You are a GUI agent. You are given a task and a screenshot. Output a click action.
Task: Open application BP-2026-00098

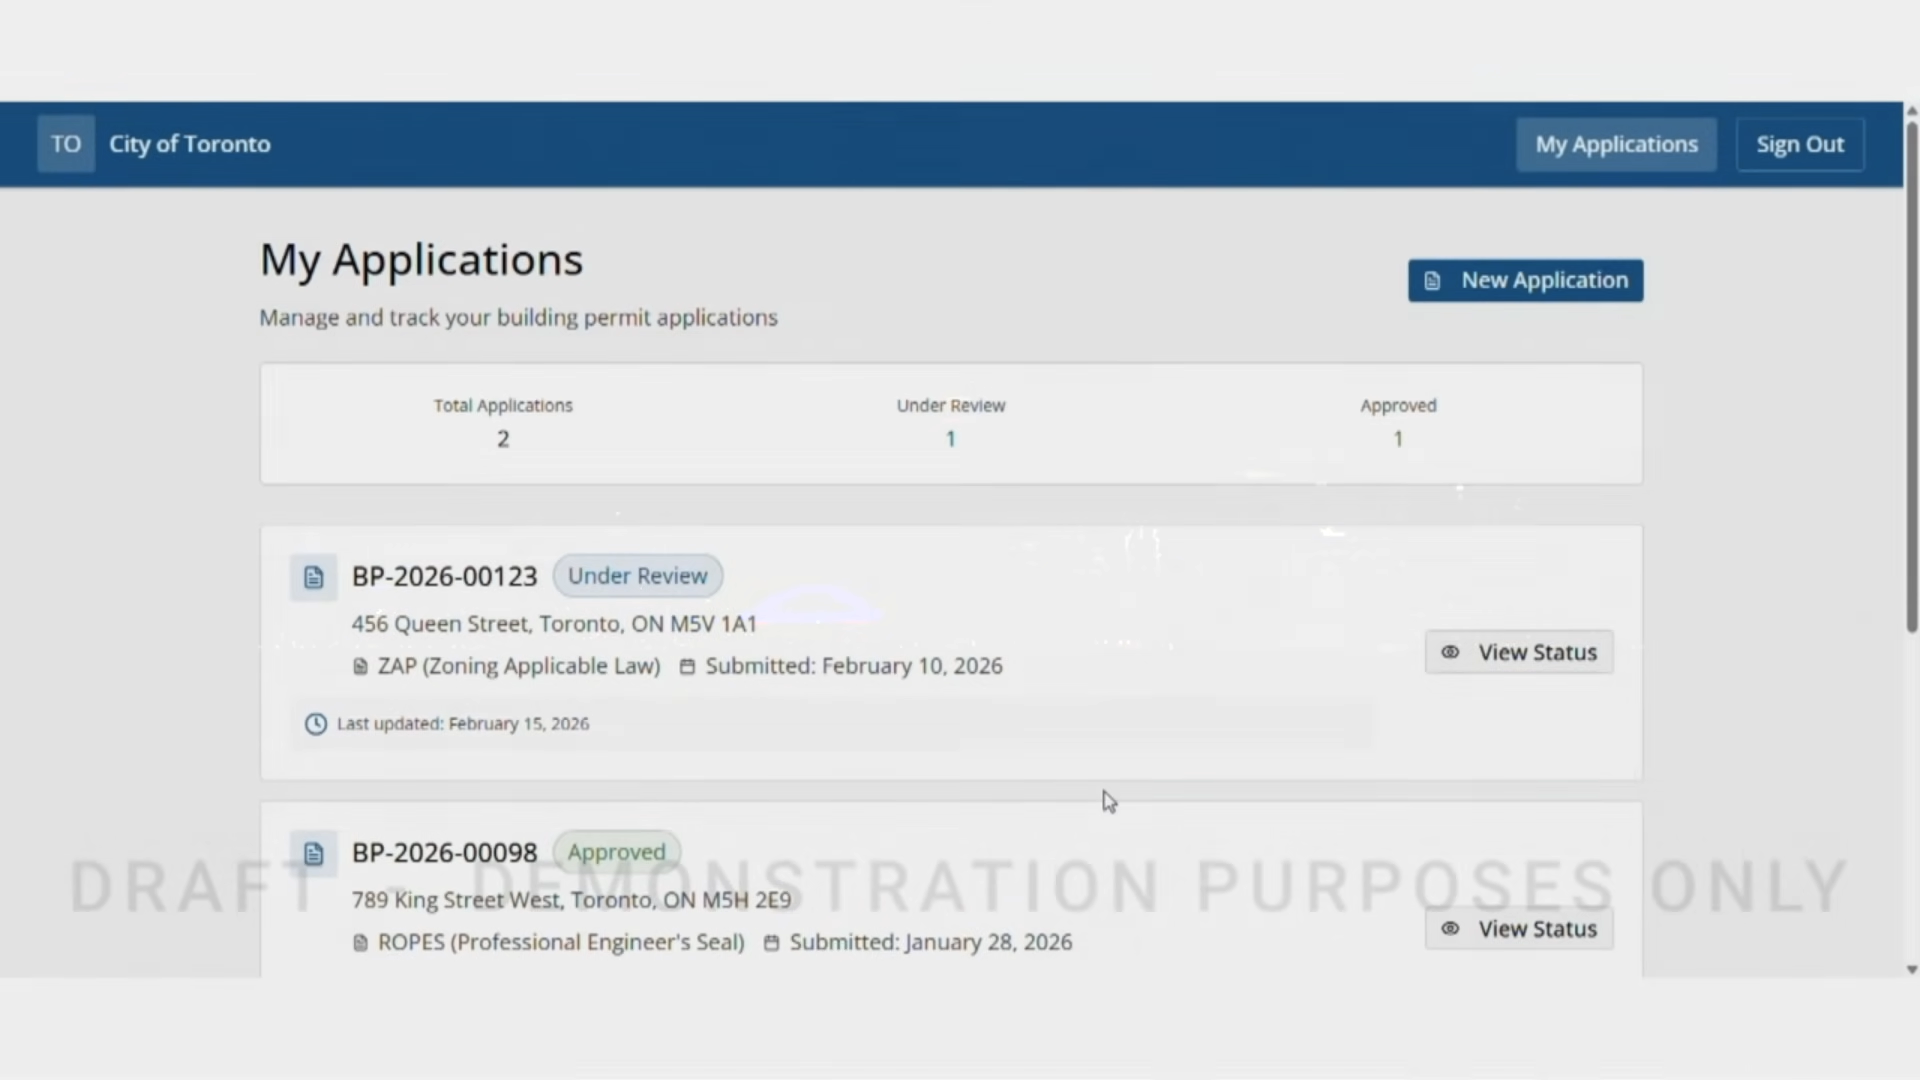[x=444, y=852]
